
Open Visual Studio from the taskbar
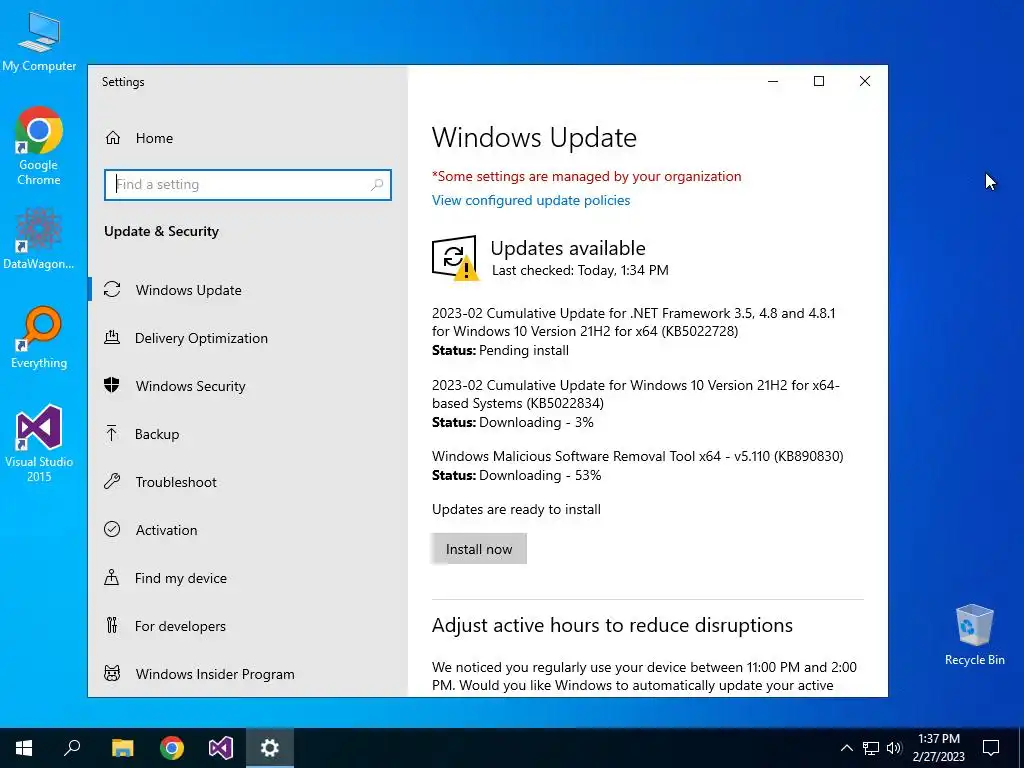click(x=221, y=748)
